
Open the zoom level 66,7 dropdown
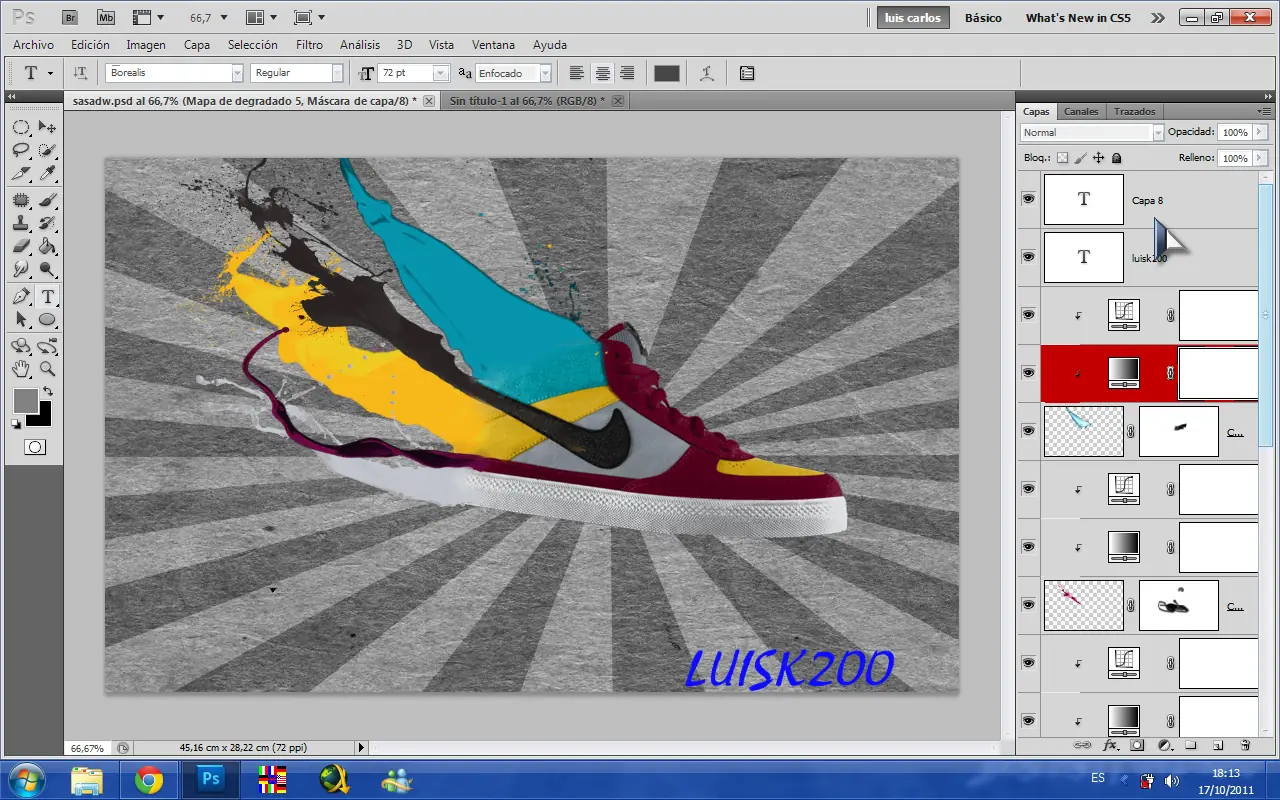click(x=222, y=17)
